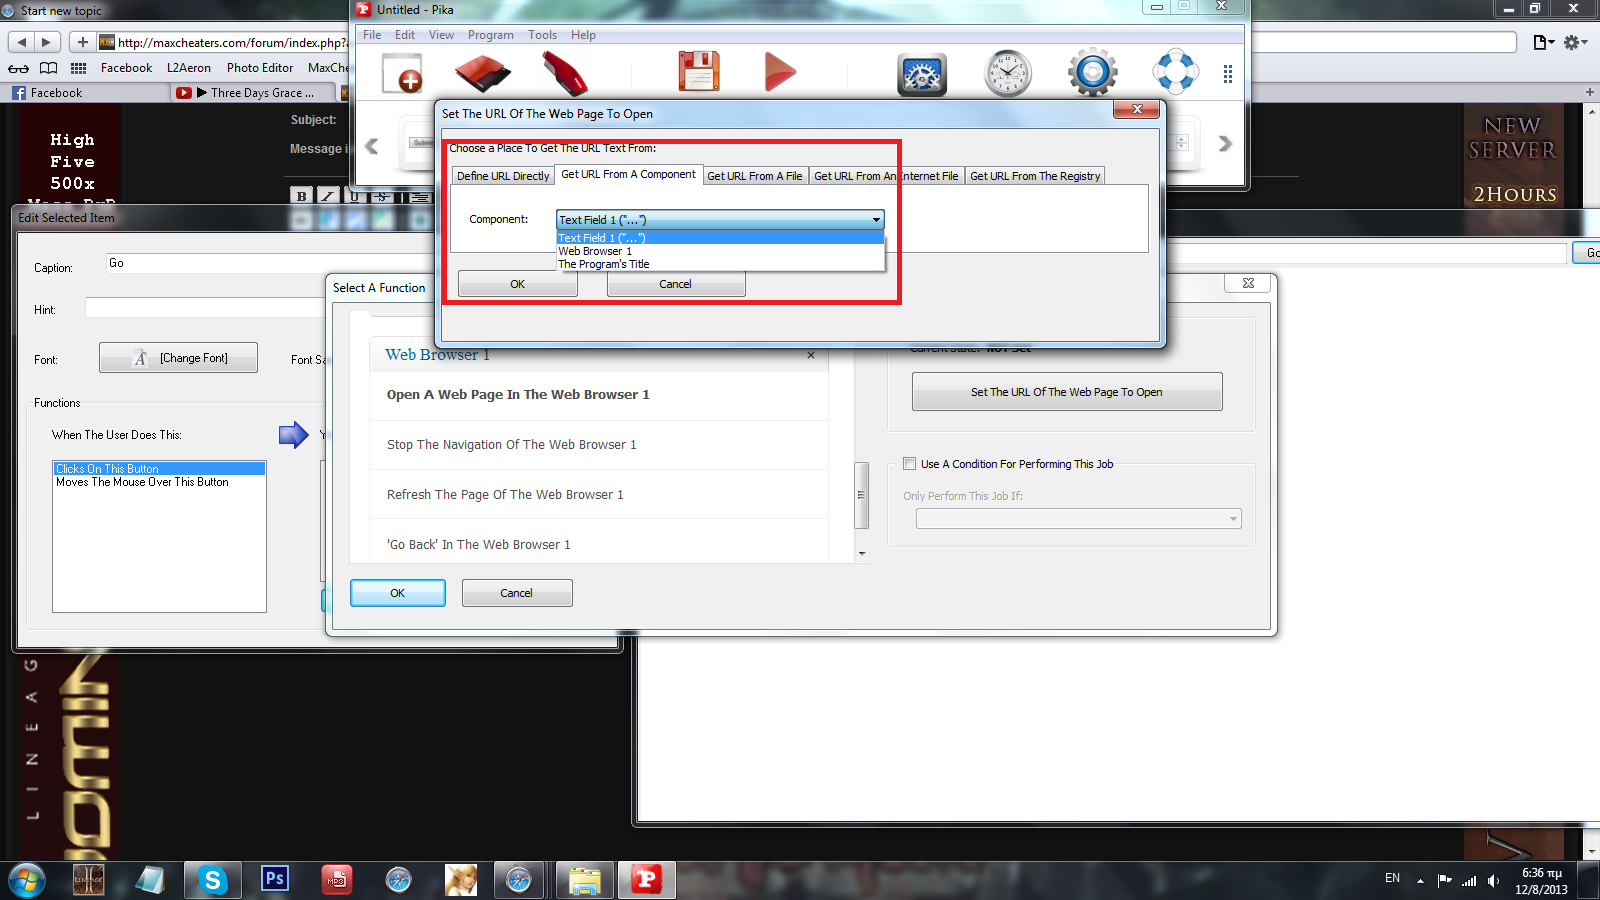This screenshot has width=1600, height=900.
Task: Click Set The URL Of The Web Page To Open
Action: click(x=1066, y=392)
